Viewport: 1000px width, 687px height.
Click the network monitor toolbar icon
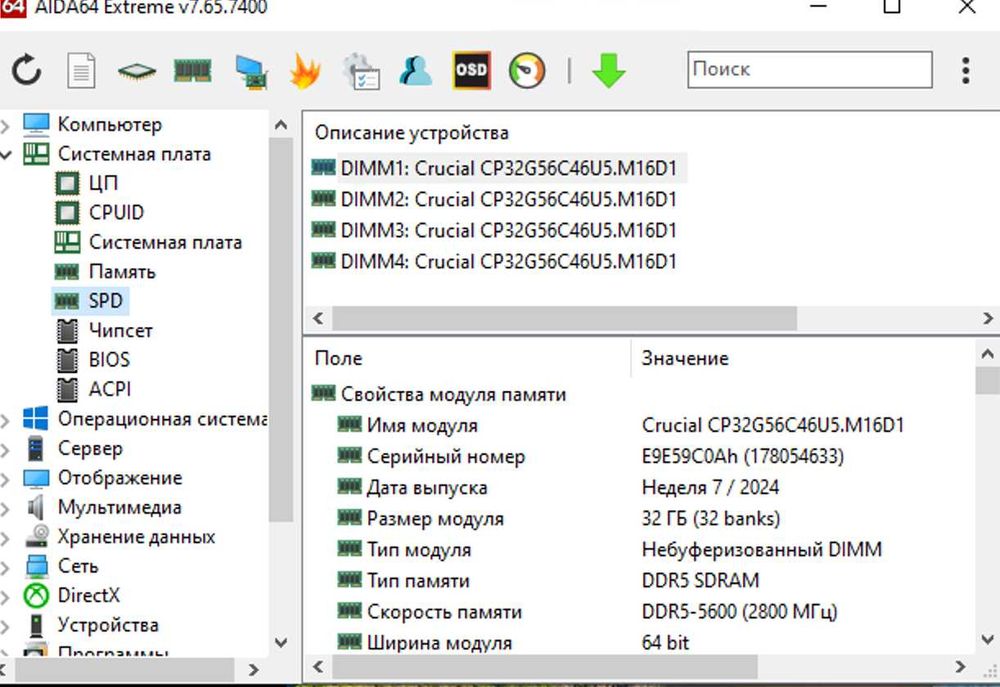251,72
